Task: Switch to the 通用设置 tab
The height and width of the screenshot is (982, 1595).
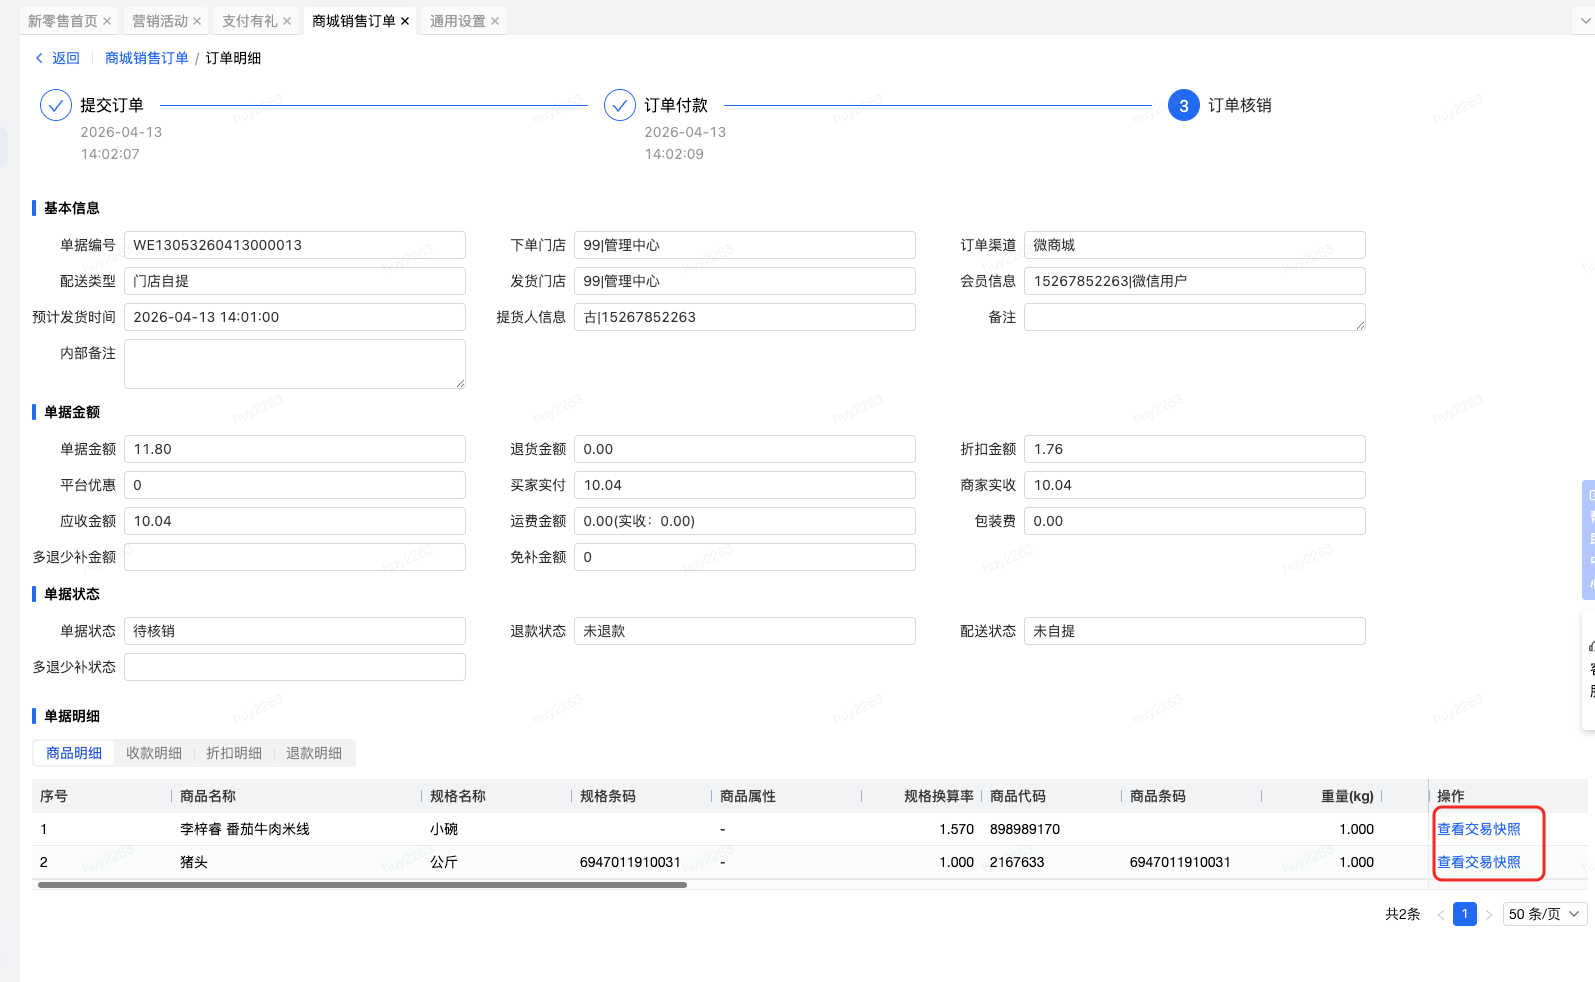Action: [458, 21]
